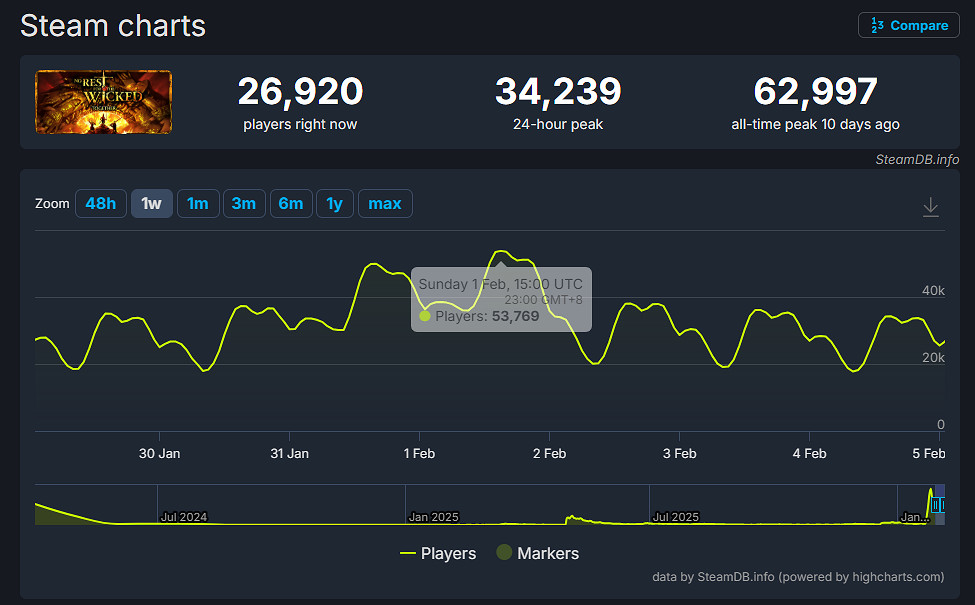975x605 pixels.
Task: Click the Jul 2025 area in the navigator
Action: (x=675, y=505)
